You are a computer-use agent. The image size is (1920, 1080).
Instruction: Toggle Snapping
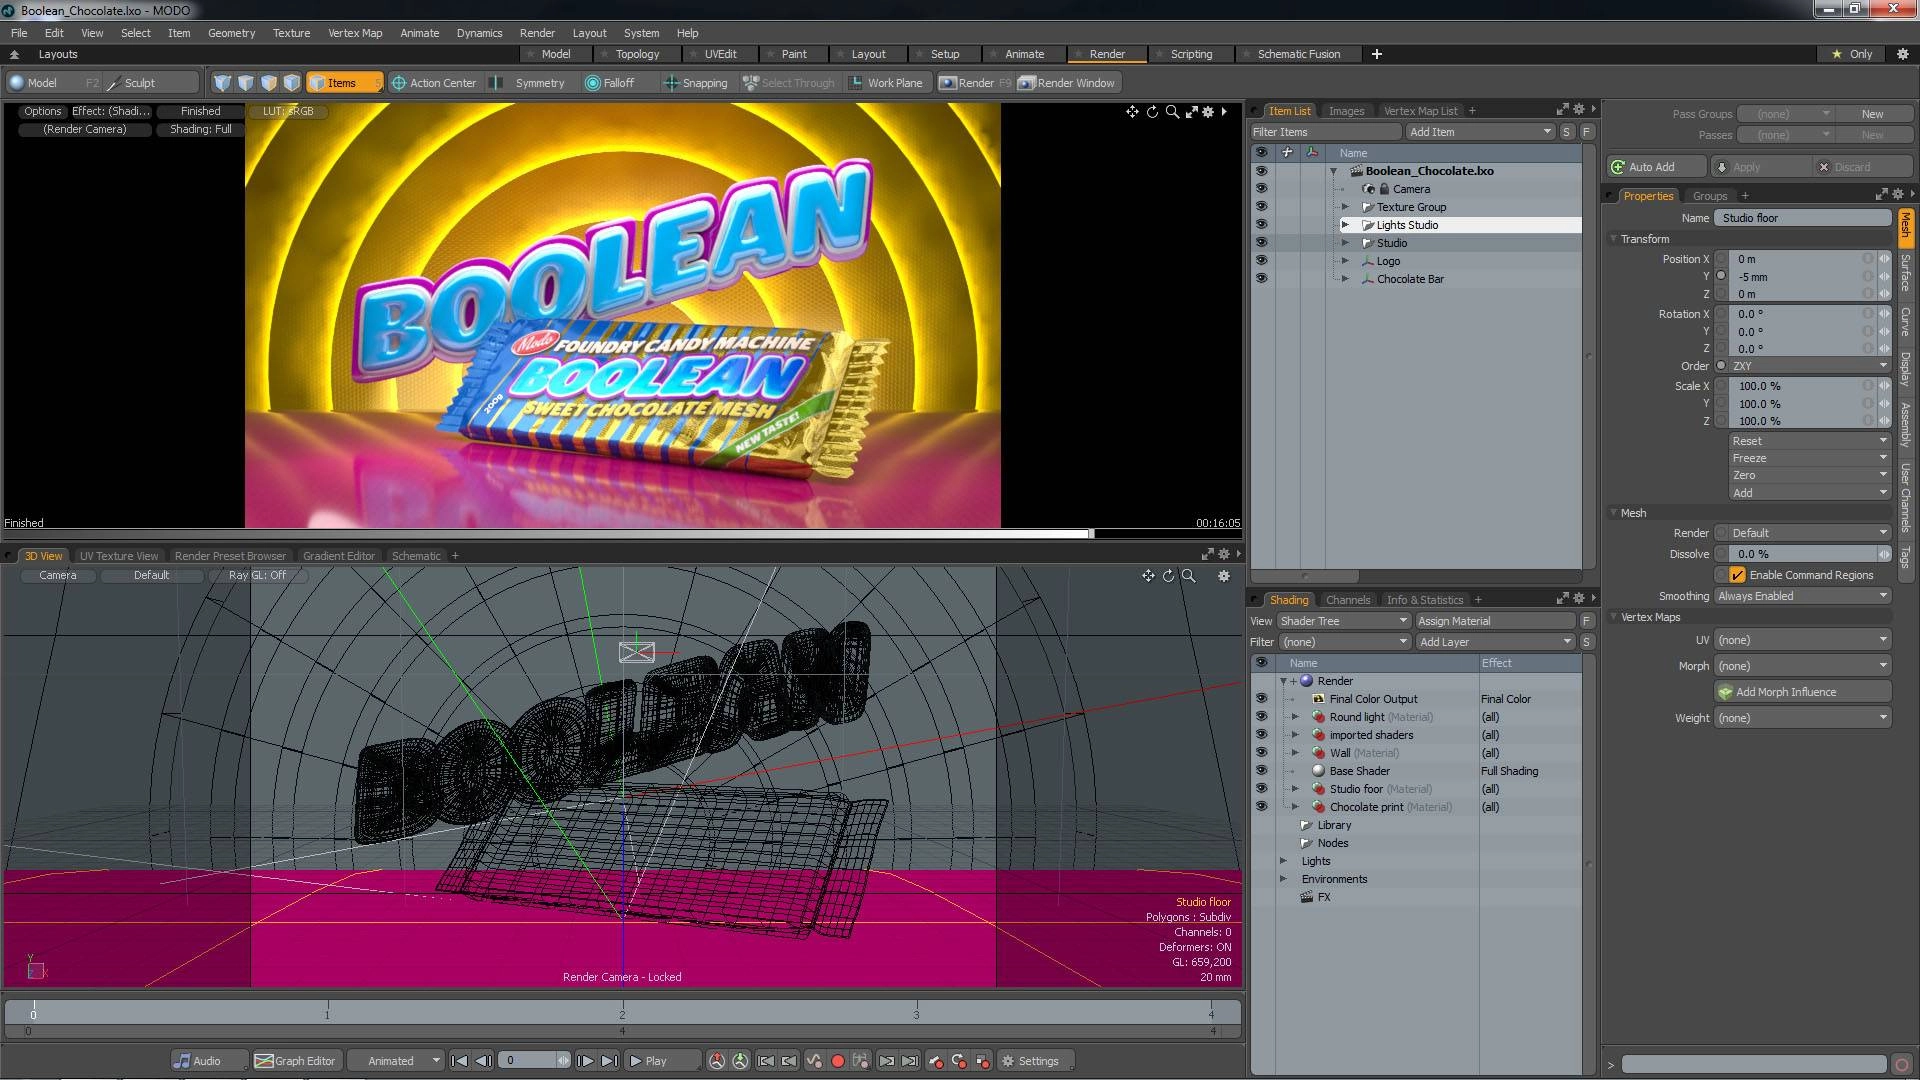[x=696, y=83]
